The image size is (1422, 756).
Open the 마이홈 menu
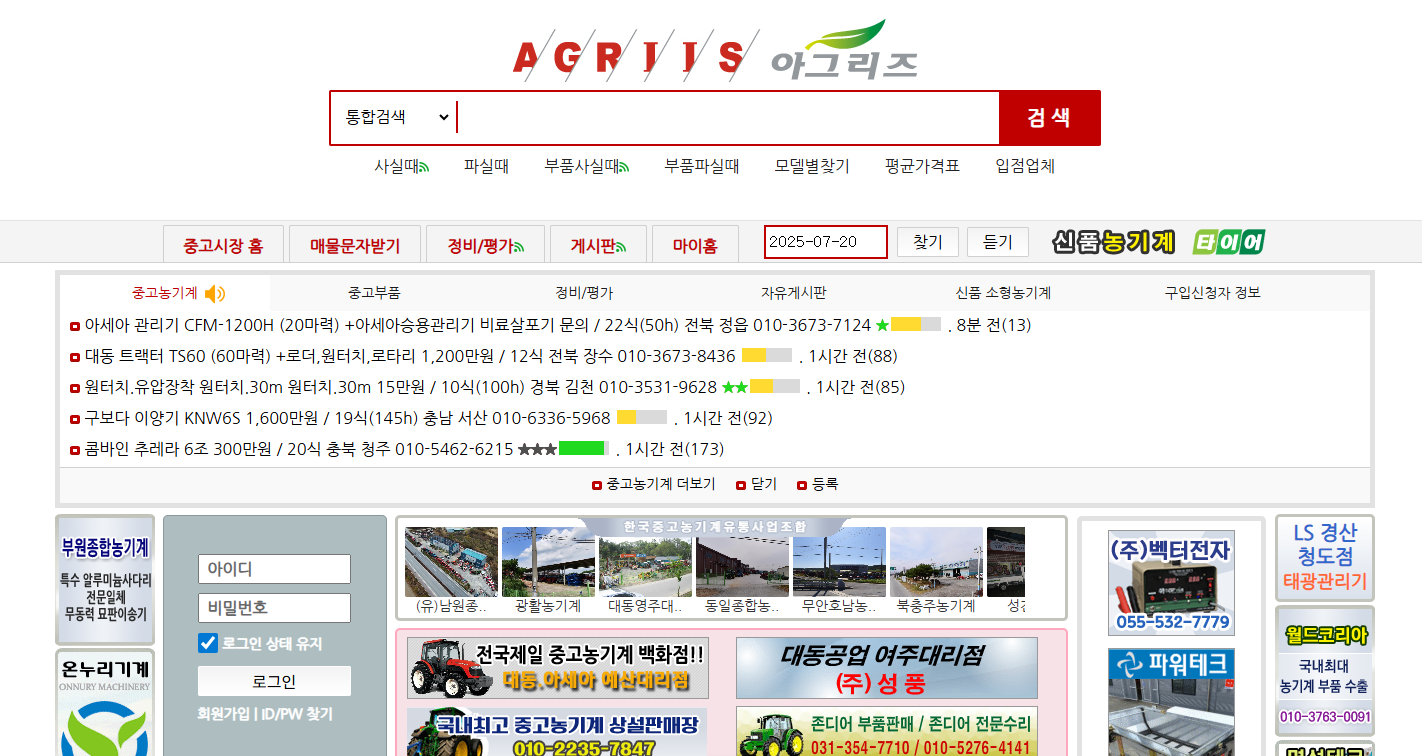(x=695, y=245)
